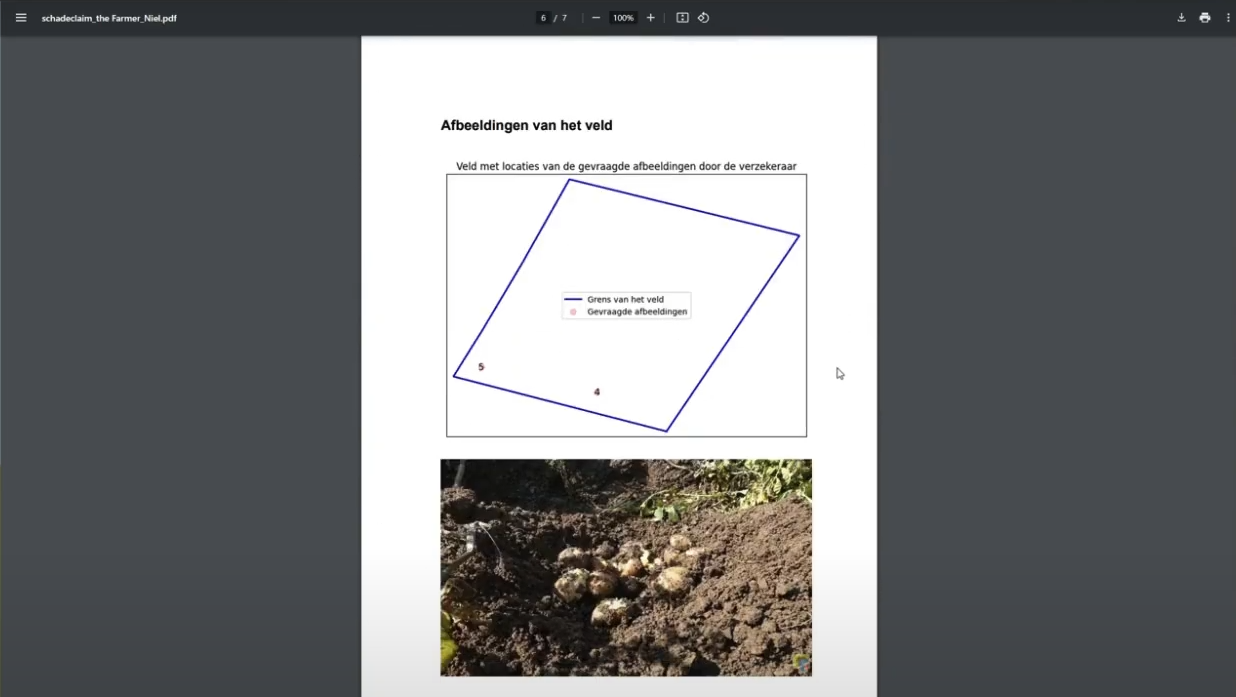Print the document
Viewport: 1236px width, 697px height.
coord(1204,17)
